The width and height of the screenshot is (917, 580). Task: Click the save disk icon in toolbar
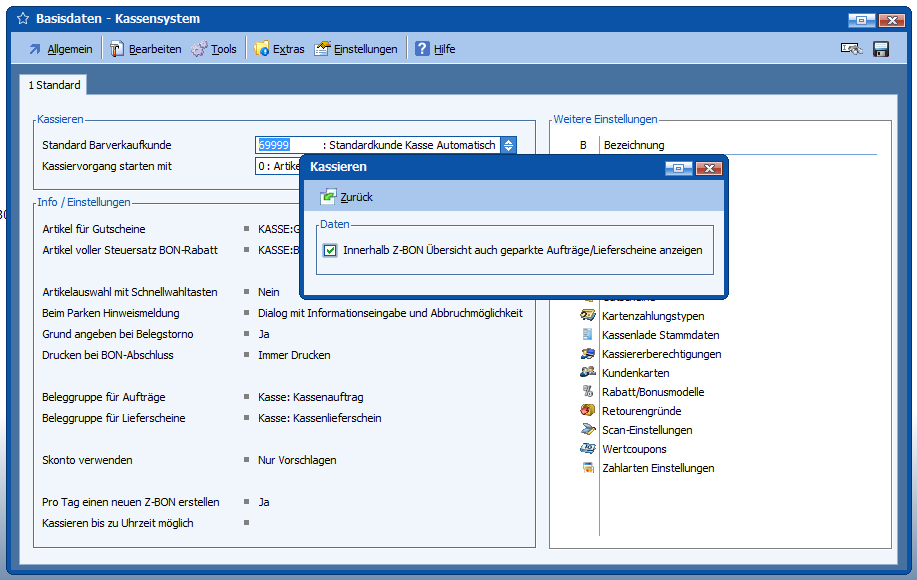click(881, 49)
